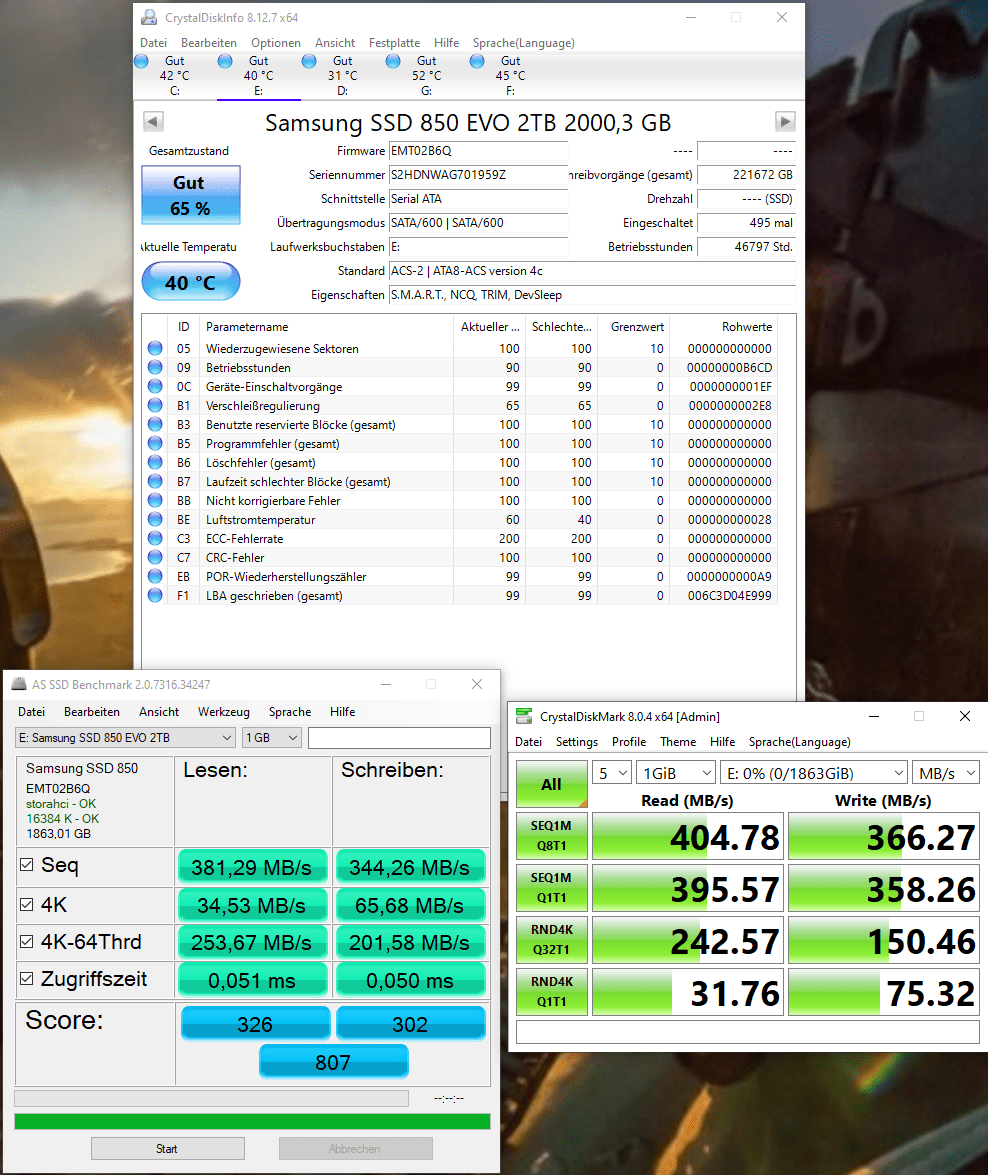The image size is (988, 1175).
Task: Select the C: drive status icon
Action: 142,61
